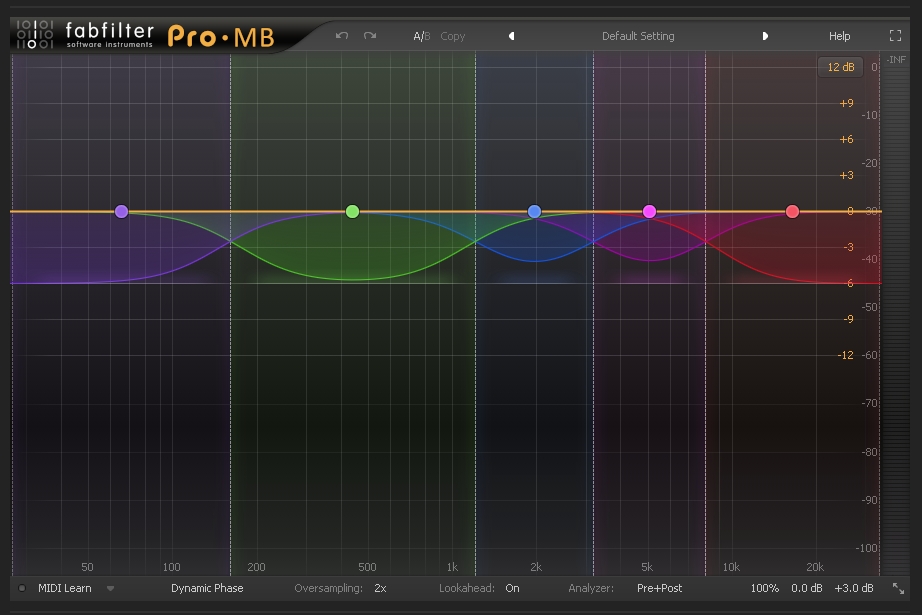922x615 pixels.
Task: Select the red high band handle
Action: tap(793, 212)
